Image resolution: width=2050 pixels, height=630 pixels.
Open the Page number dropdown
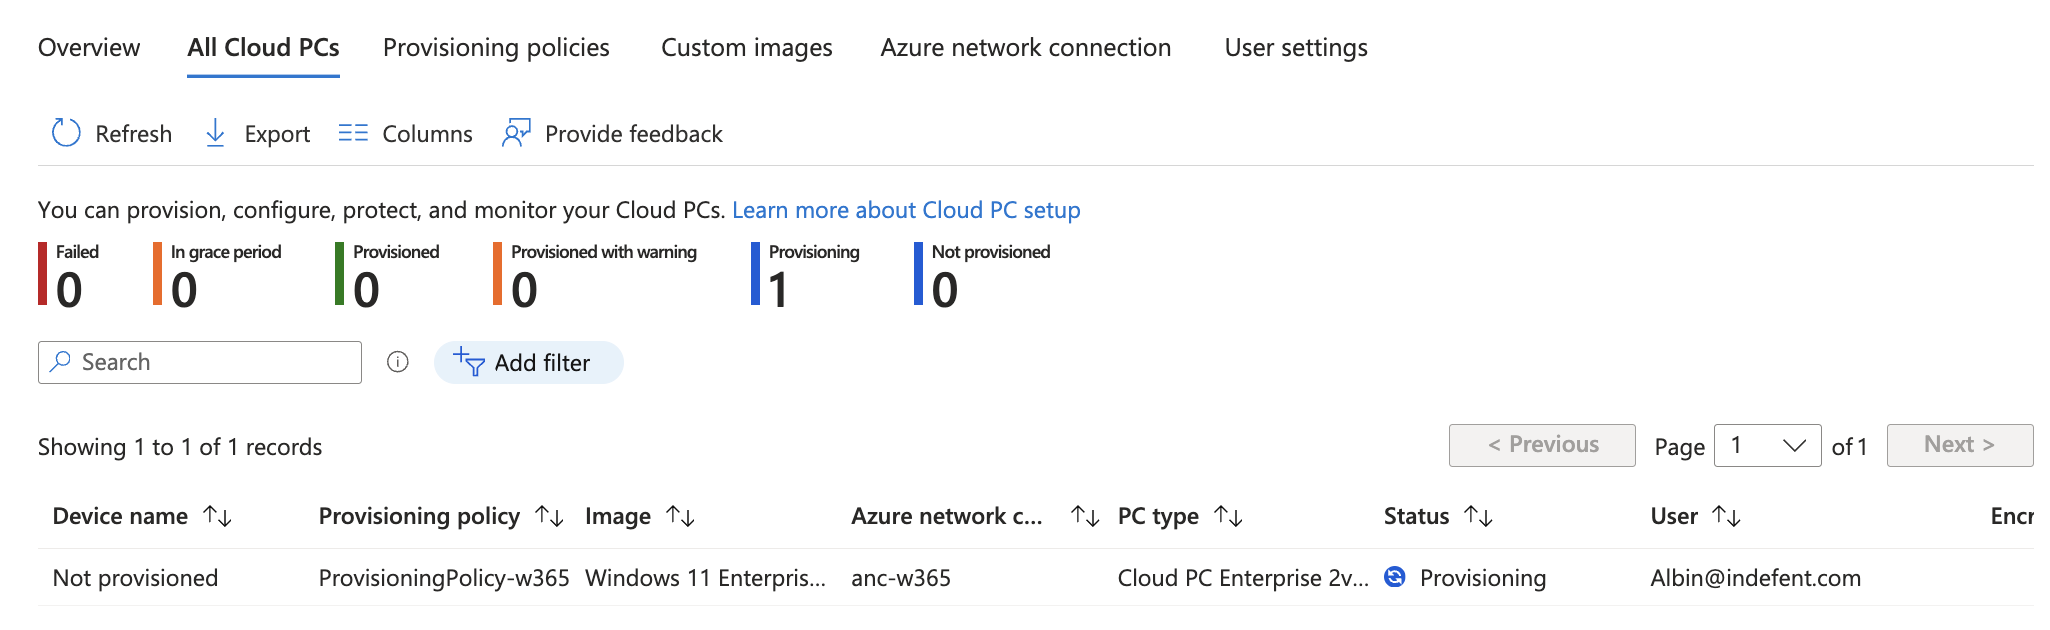point(1767,445)
